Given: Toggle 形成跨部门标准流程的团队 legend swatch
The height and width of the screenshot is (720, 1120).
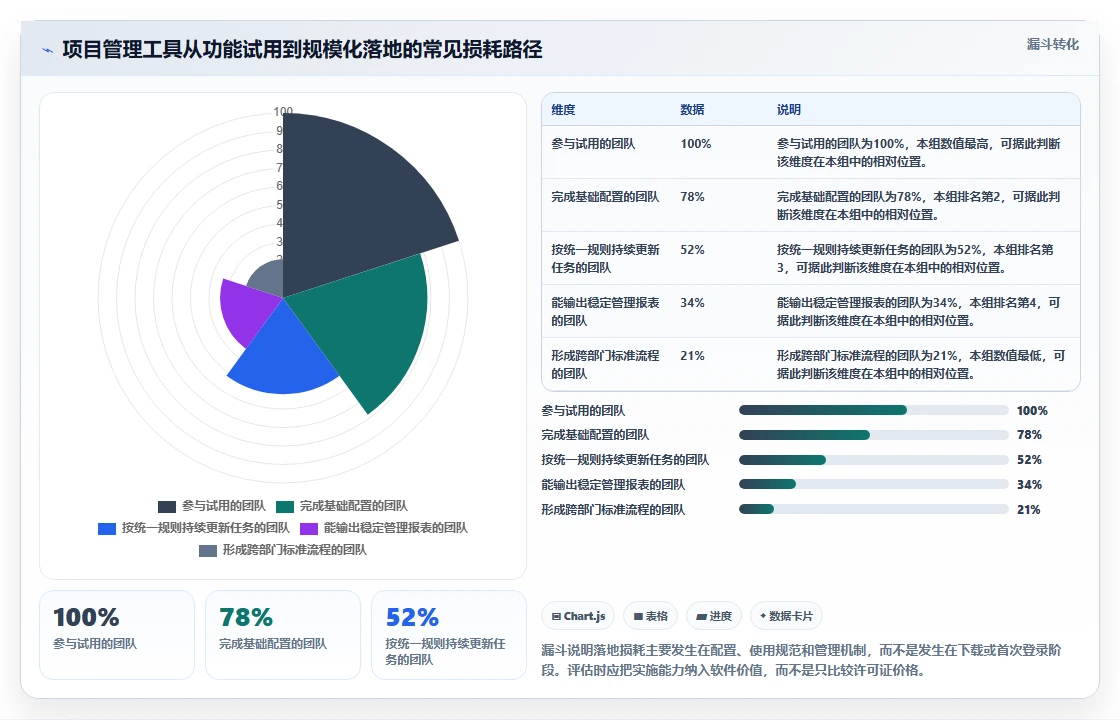Looking at the screenshot, I should pyautogui.click(x=208, y=551).
